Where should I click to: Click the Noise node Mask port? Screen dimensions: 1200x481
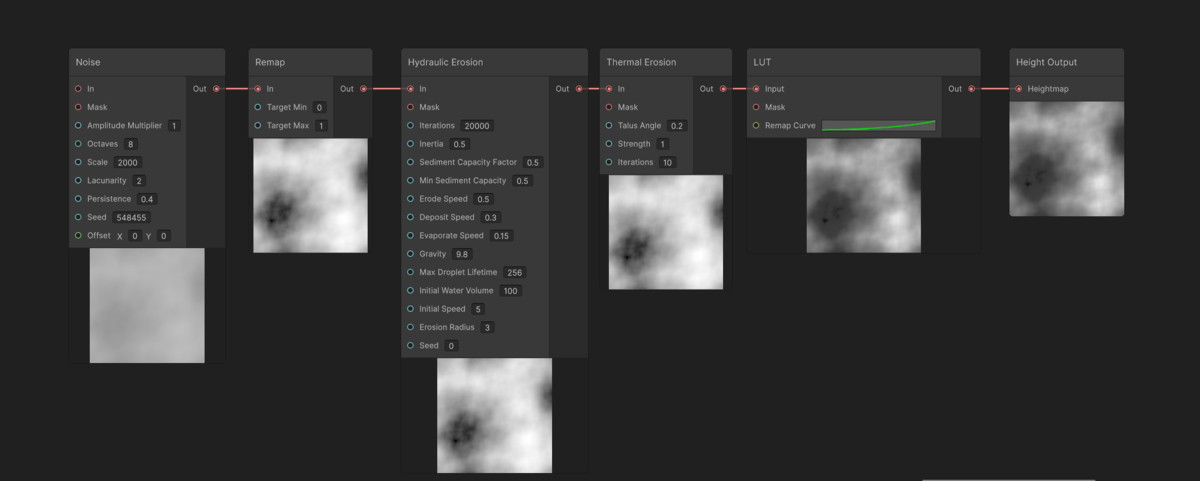78,107
